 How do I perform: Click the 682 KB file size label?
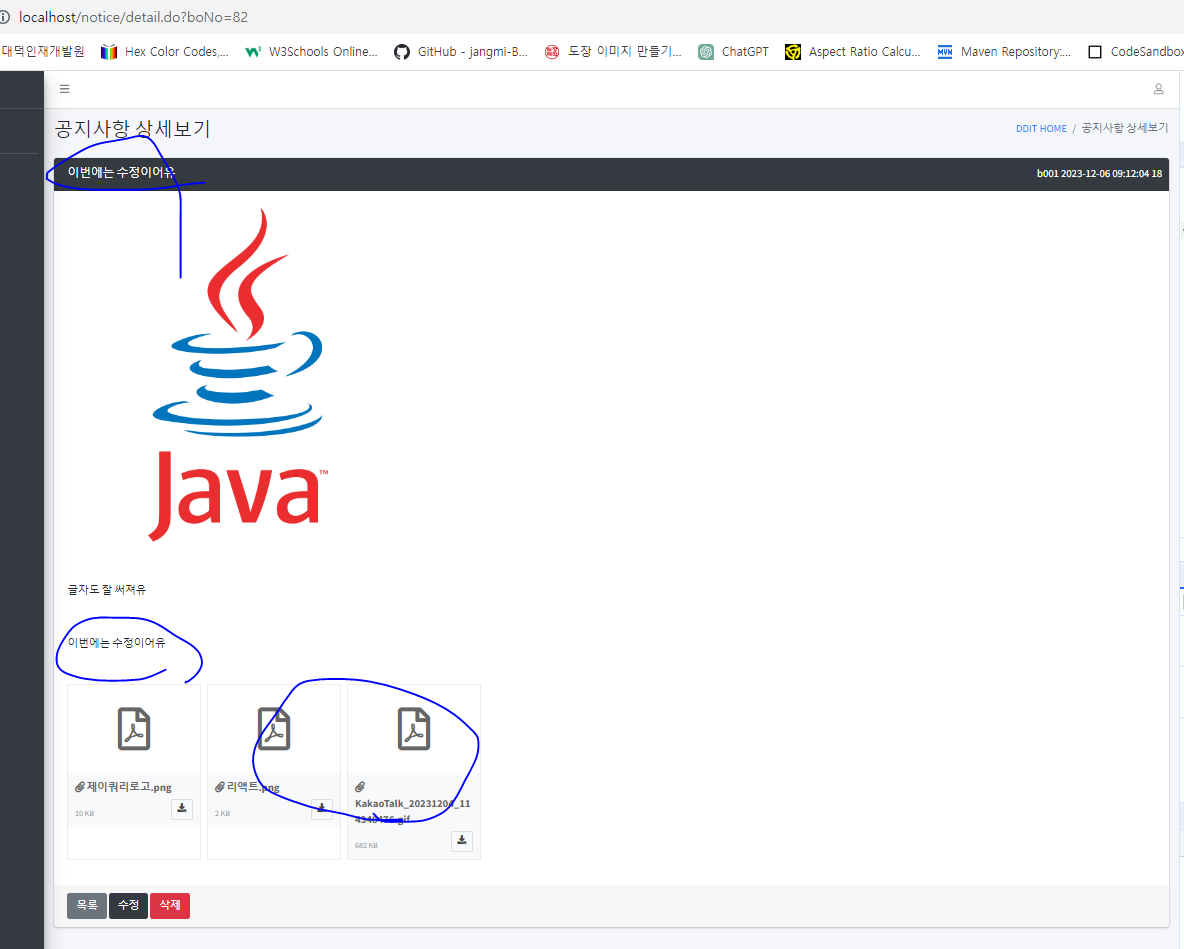click(366, 845)
